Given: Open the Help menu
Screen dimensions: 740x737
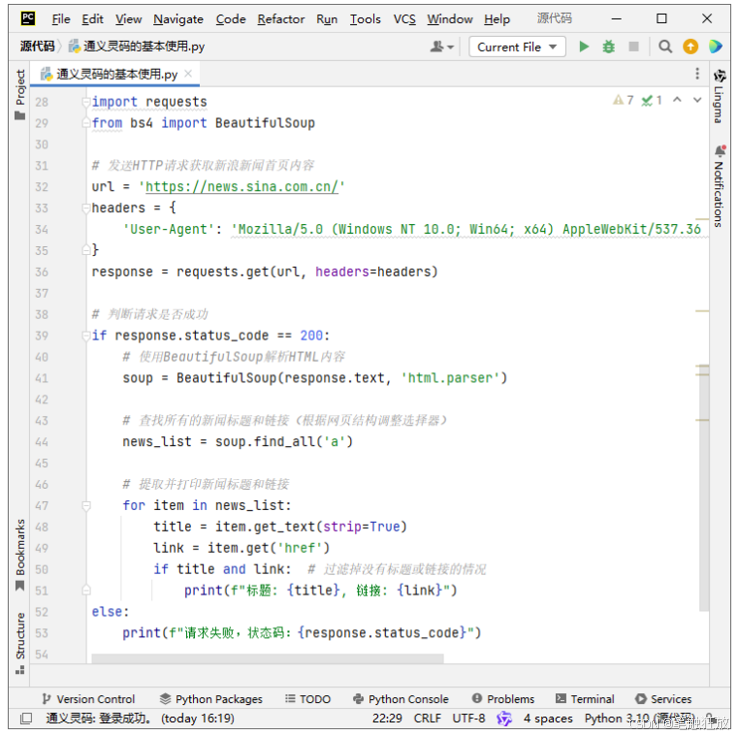Looking at the screenshot, I should (497, 19).
